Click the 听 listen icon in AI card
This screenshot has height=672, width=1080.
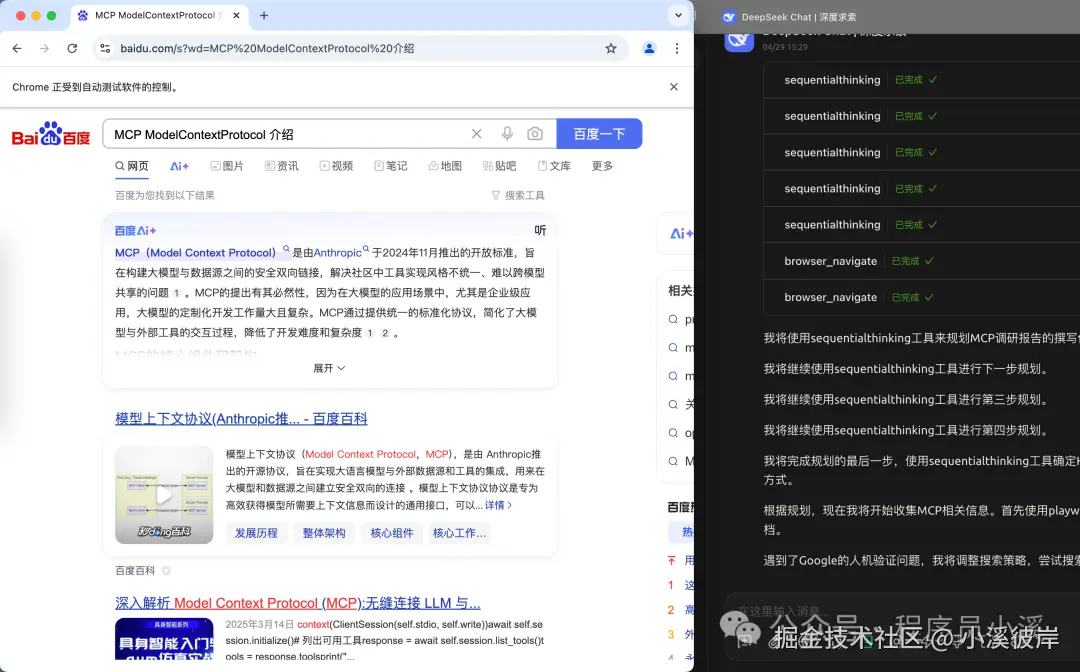pyautogui.click(x=541, y=231)
